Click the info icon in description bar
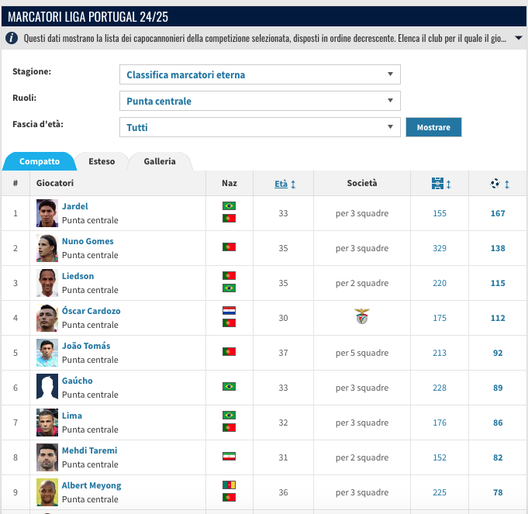 click(x=11, y=38)
